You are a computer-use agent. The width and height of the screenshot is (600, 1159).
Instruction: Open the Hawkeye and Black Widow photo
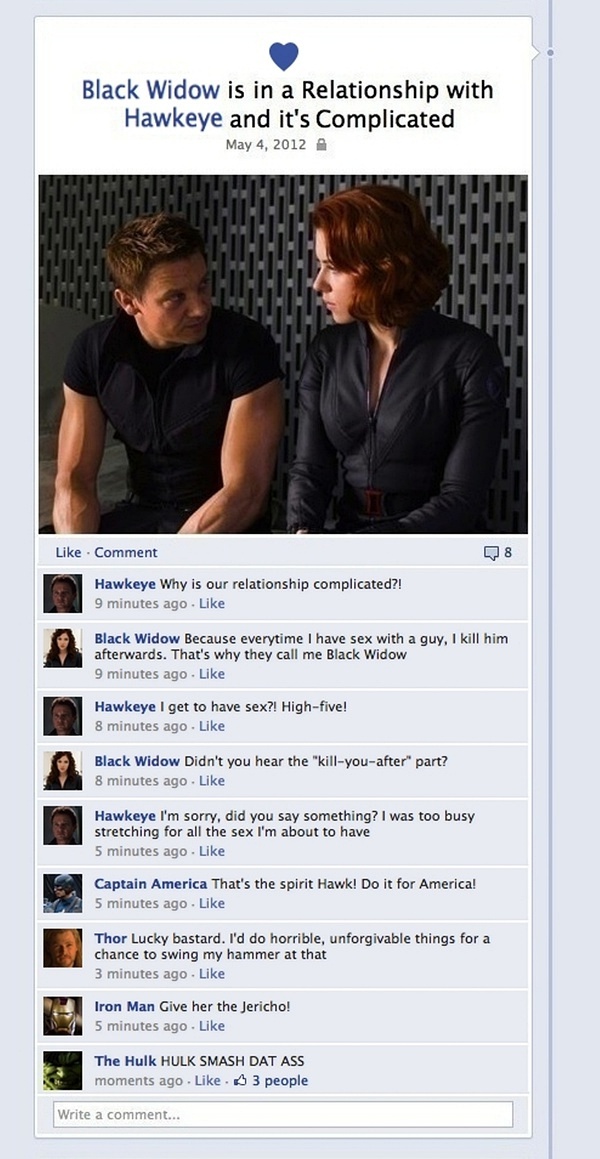[283, 354]
